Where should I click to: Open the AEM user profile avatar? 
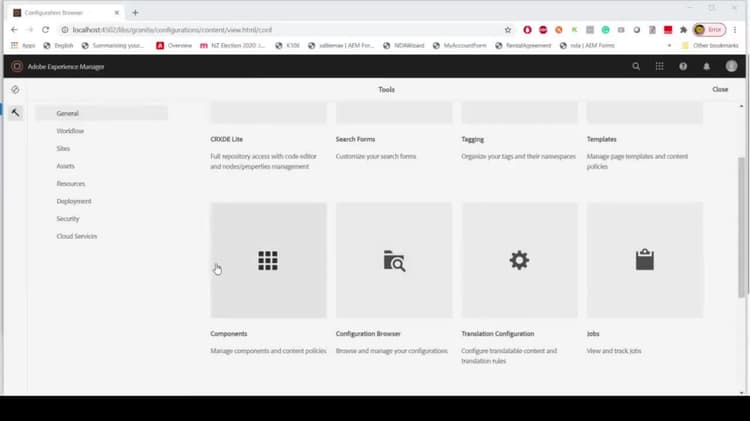click(731, 66)
